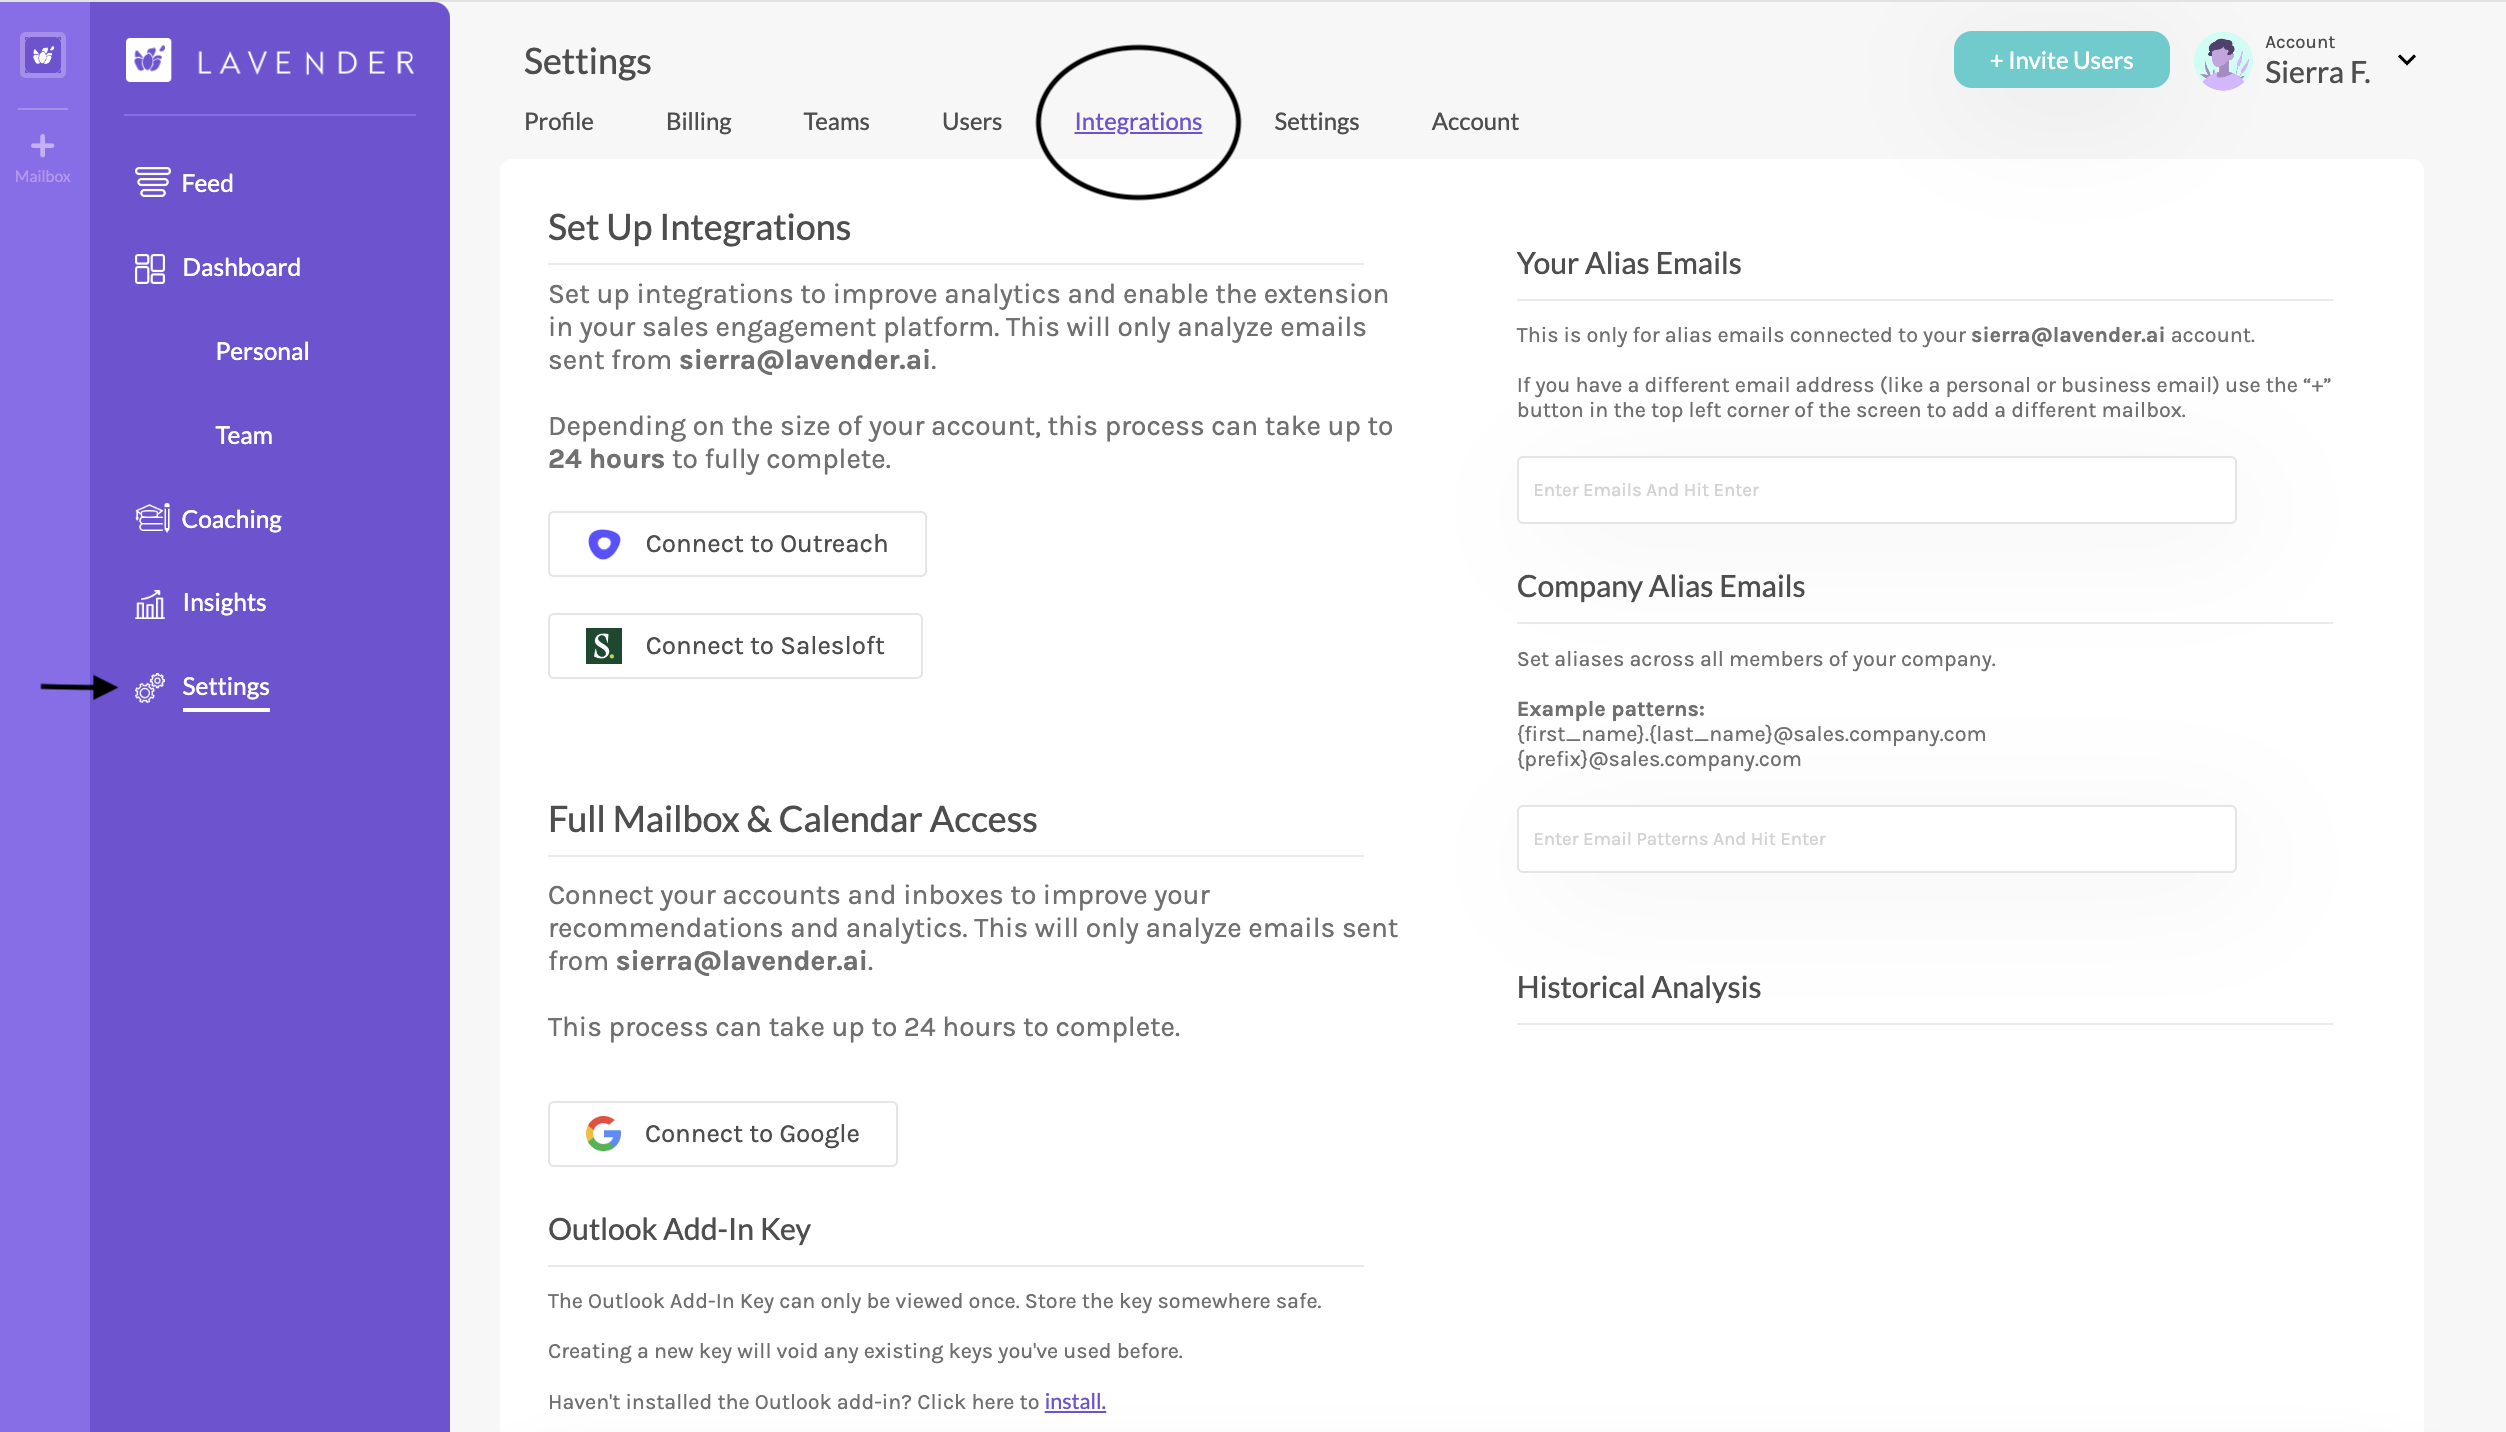Click Connect to Outreach button
2506x1432 pixels.
pyautogui.click(x=737, y=544)
